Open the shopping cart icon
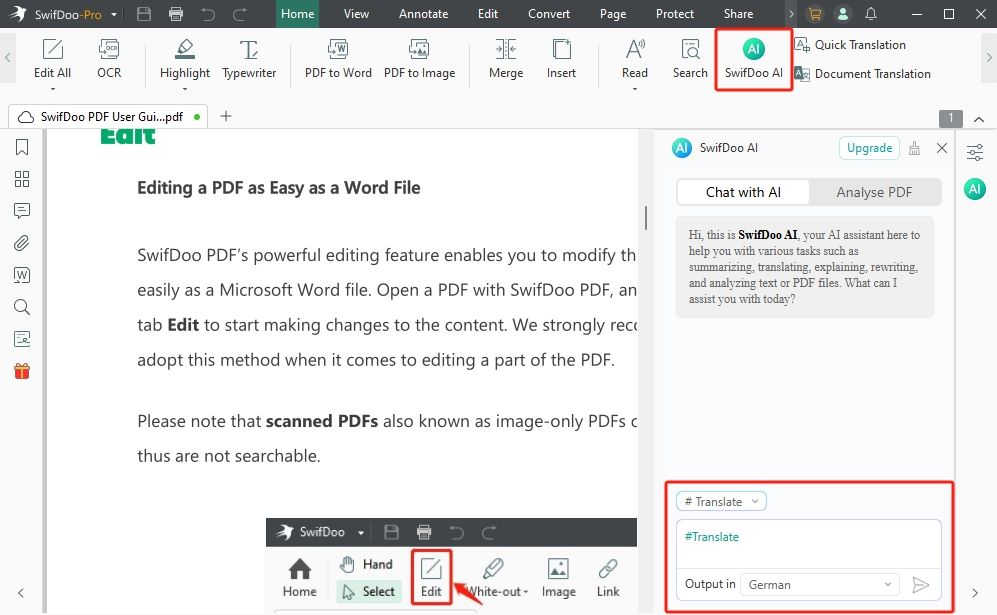 click(x=815, y=14)
